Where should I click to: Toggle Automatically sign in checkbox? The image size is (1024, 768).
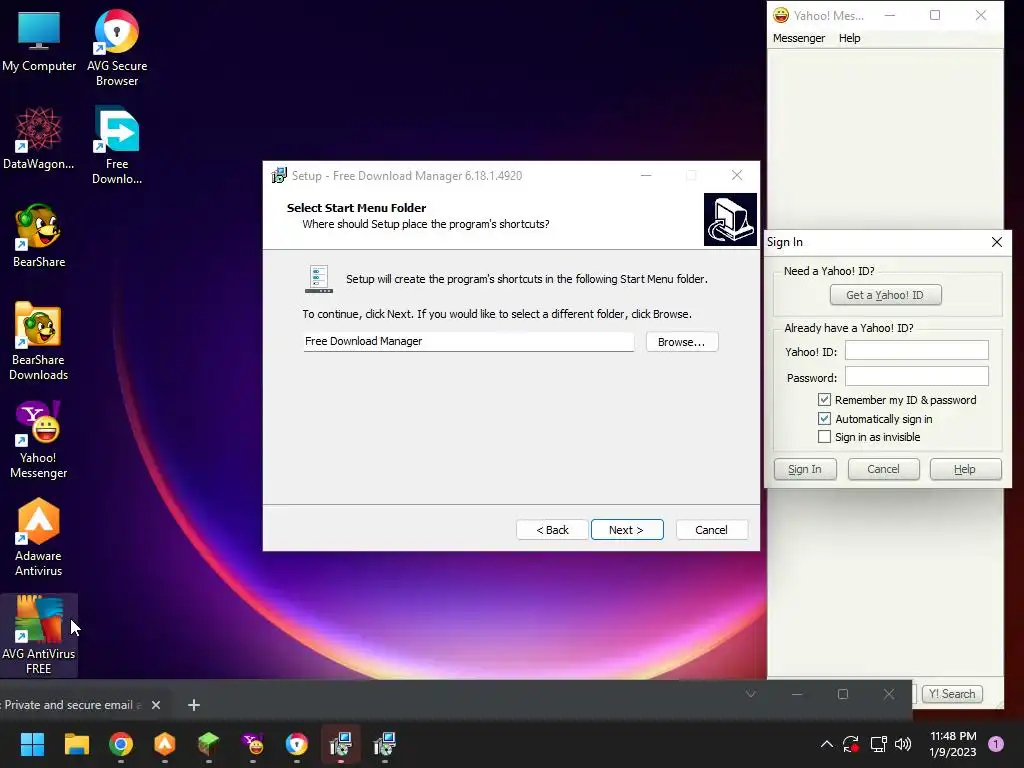(824, 419)
